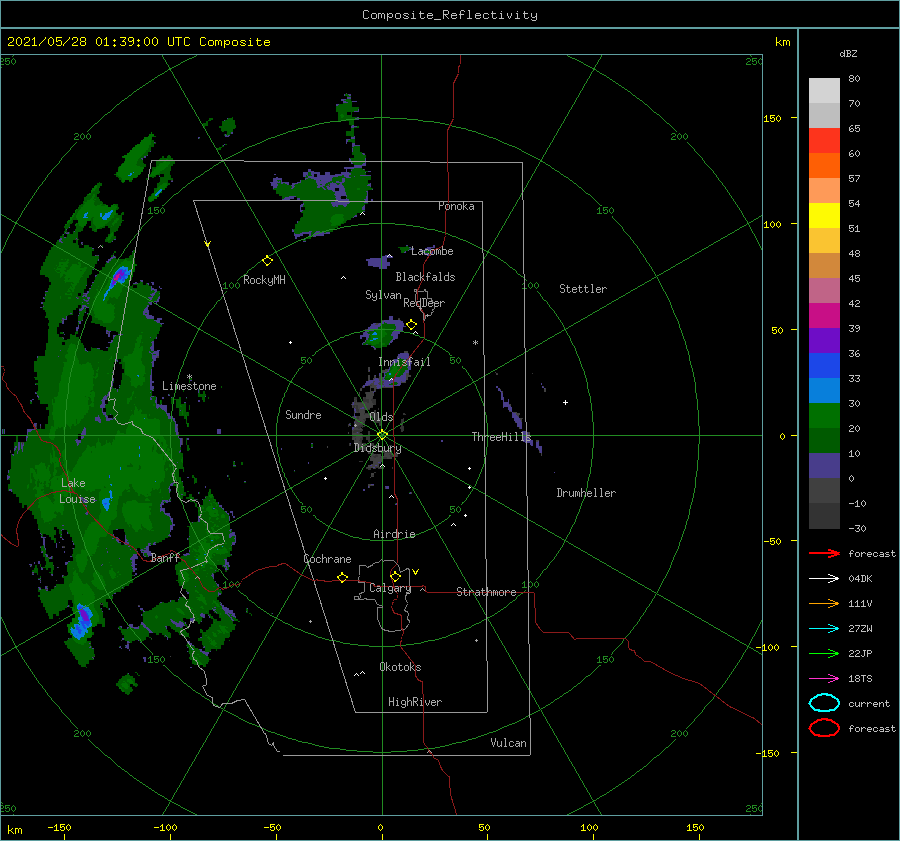This screenshot has height=841, width=900.
Task: Click the yellow diamond marker near RockyMH
Action: [267, 261]
